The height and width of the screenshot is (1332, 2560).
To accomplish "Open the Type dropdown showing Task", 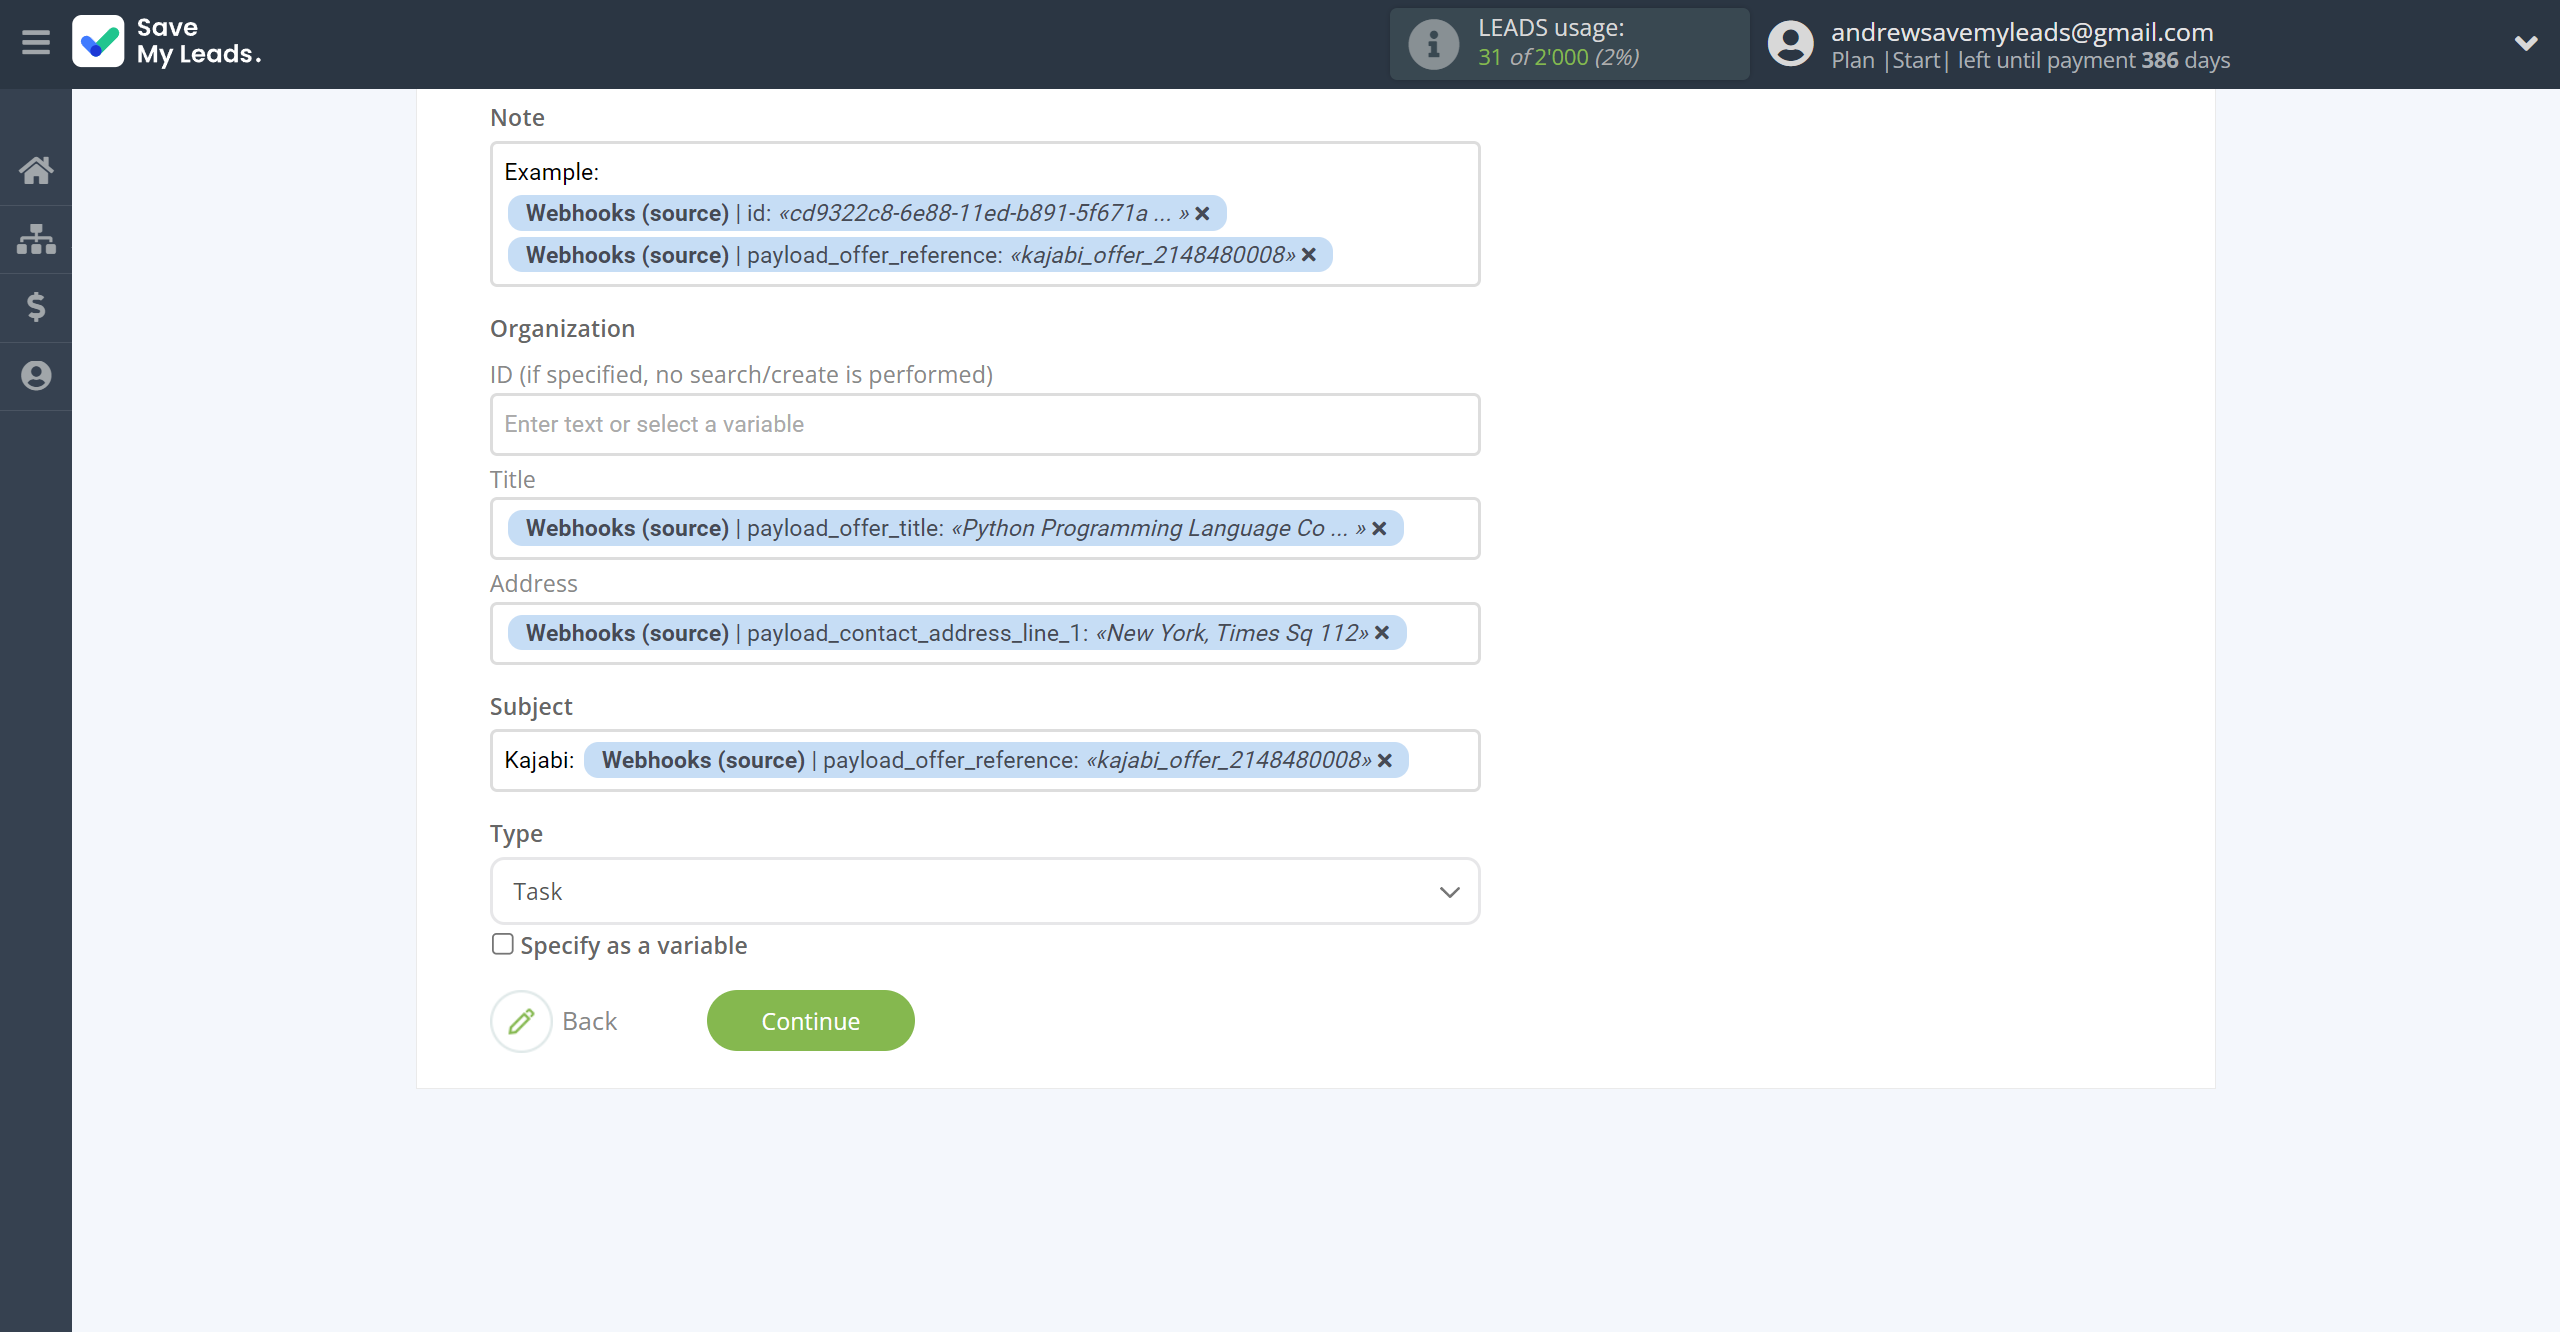I will (x=985, y=891).
